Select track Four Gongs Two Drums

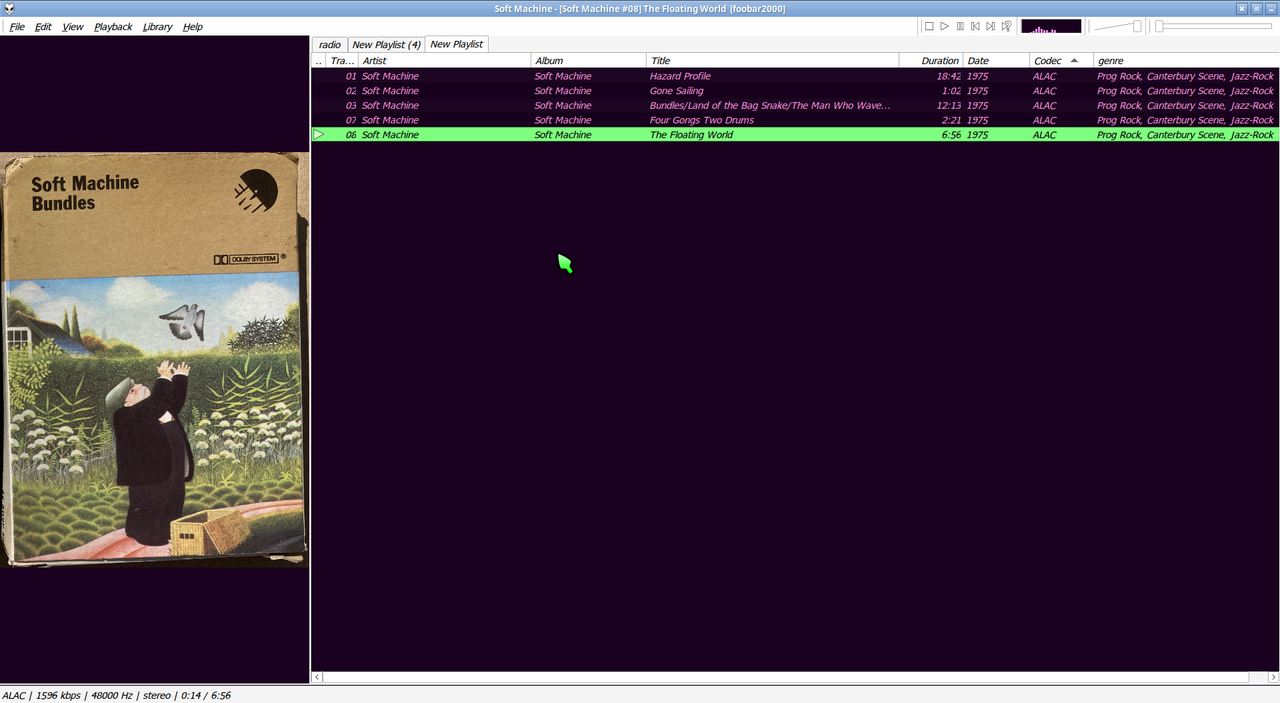[x=795, y=120]
